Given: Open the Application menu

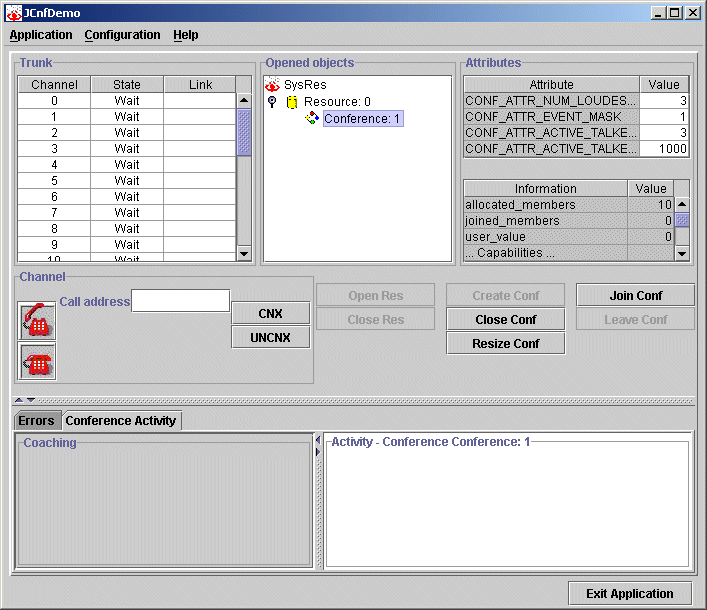Looking at the screenshot, I should (x=41, y=35).
